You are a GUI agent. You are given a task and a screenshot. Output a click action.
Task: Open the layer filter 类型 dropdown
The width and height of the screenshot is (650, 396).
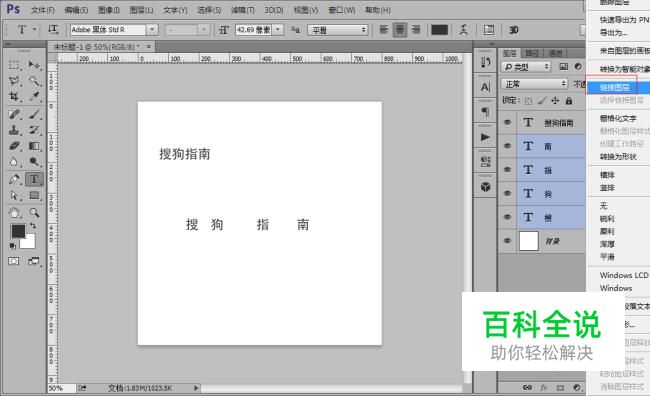click(525, 66)
